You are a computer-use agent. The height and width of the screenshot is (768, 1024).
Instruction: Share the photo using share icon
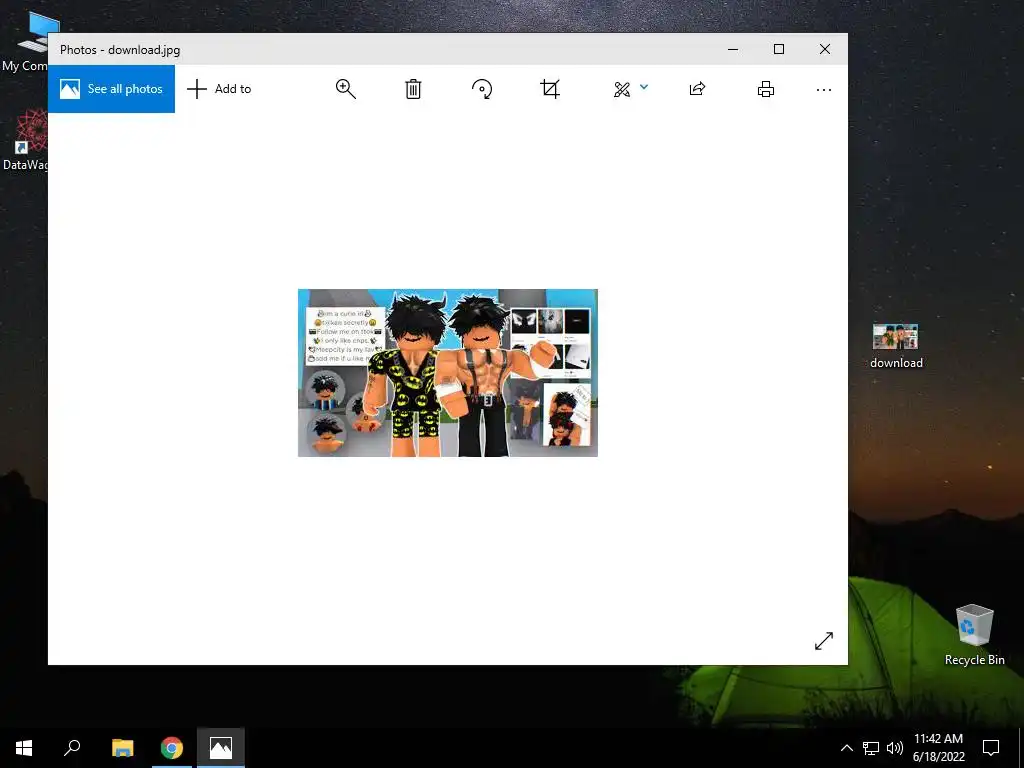pos(697,89)
